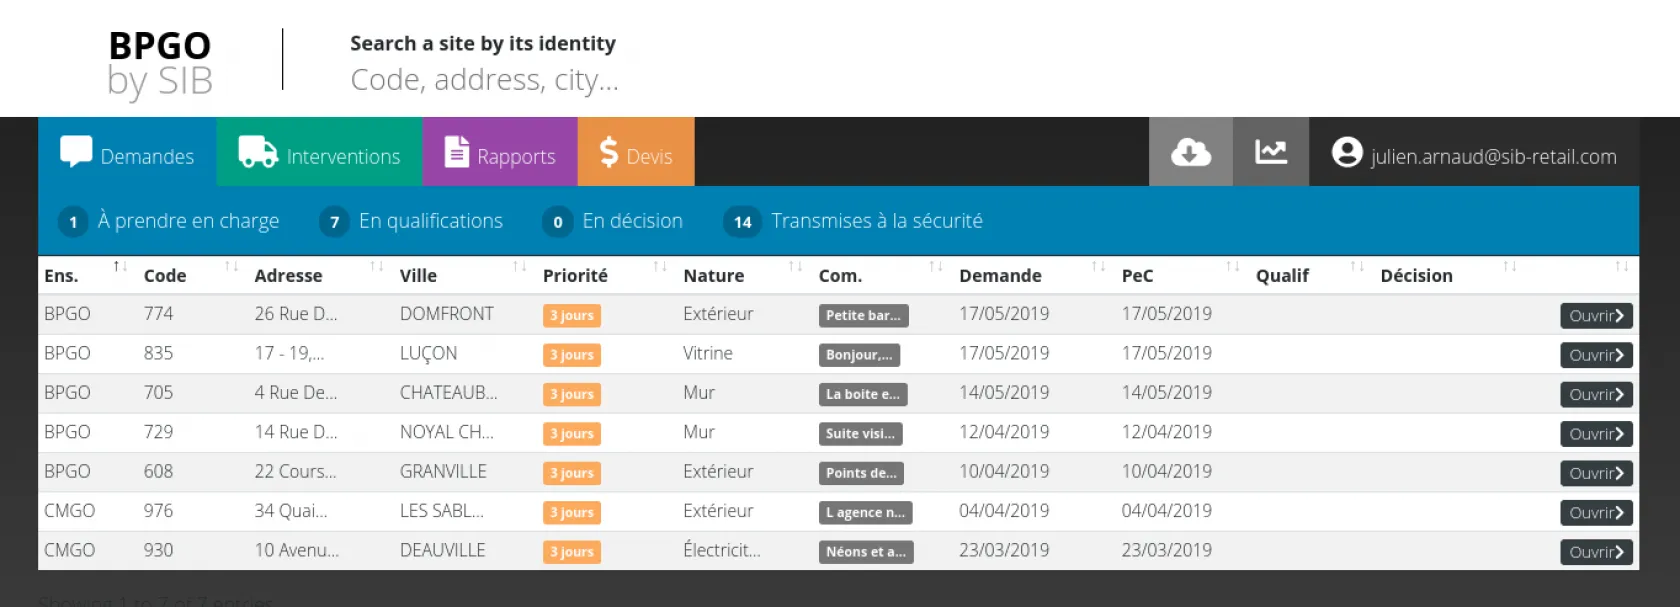The image size is (1680, 607).
Task: Click the Demandes speech bubble icon
Action: 76,152
